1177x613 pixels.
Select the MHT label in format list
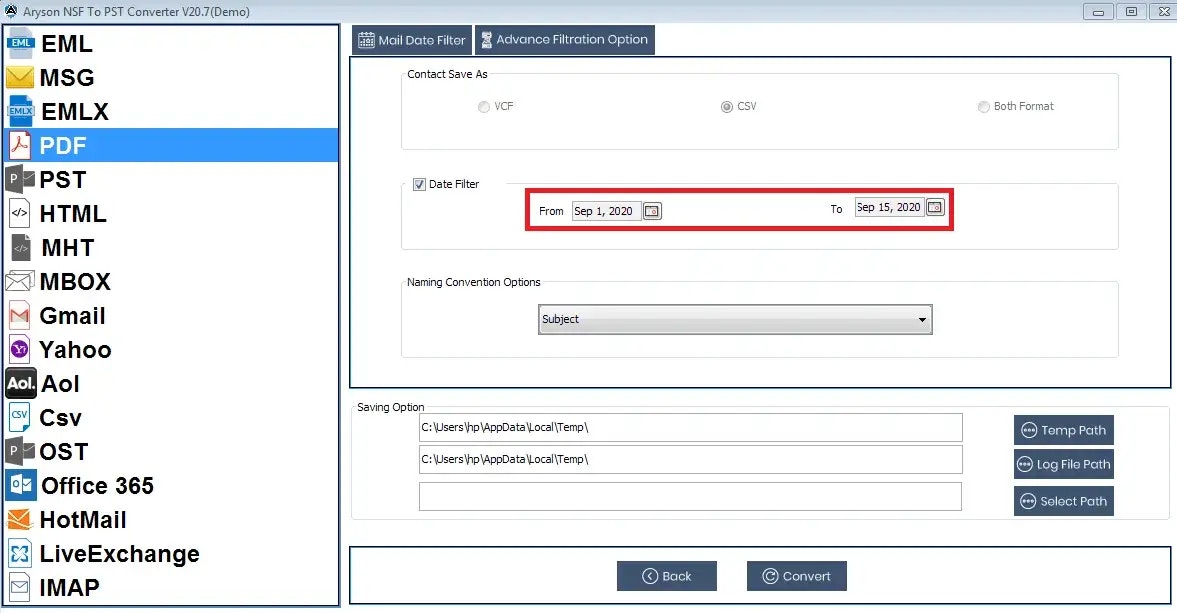pos(68,248)
